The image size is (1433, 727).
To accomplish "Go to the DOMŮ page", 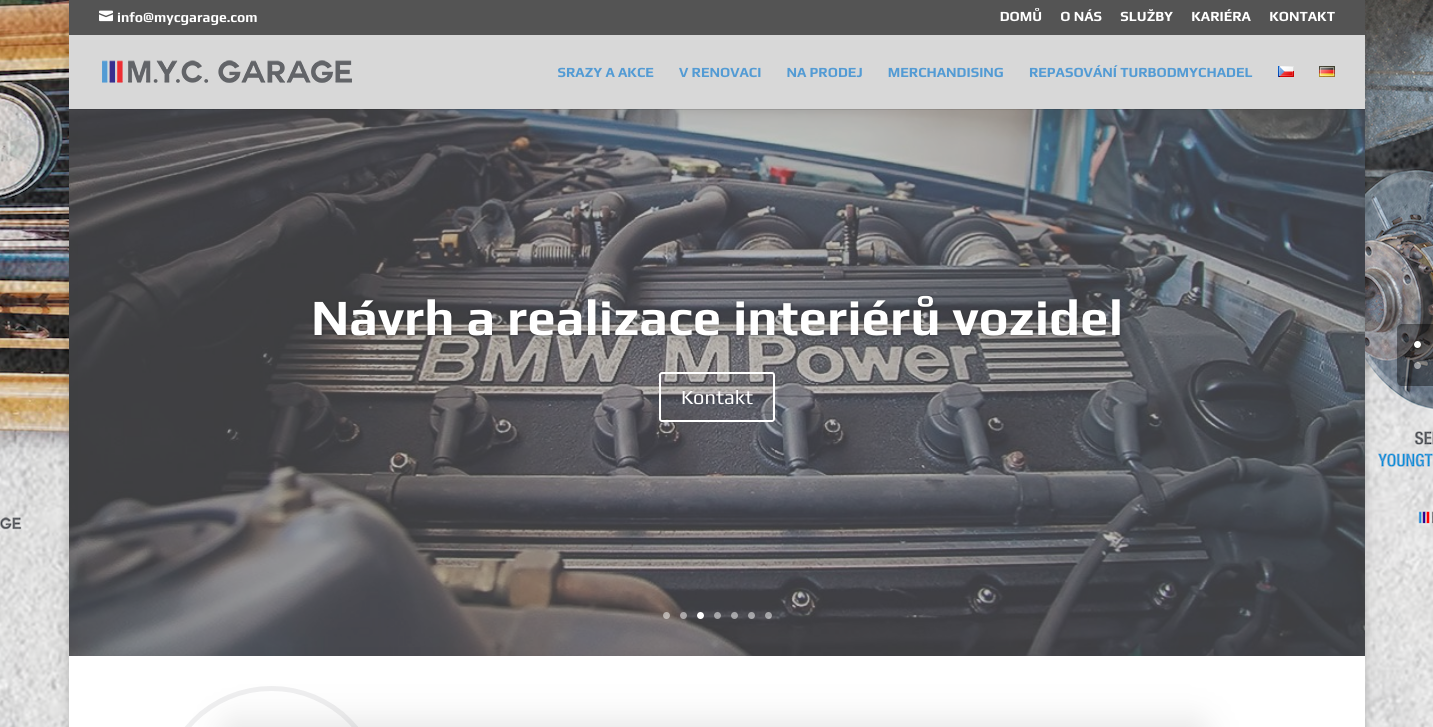I will pyautogui.click(x=1021, y=16).
